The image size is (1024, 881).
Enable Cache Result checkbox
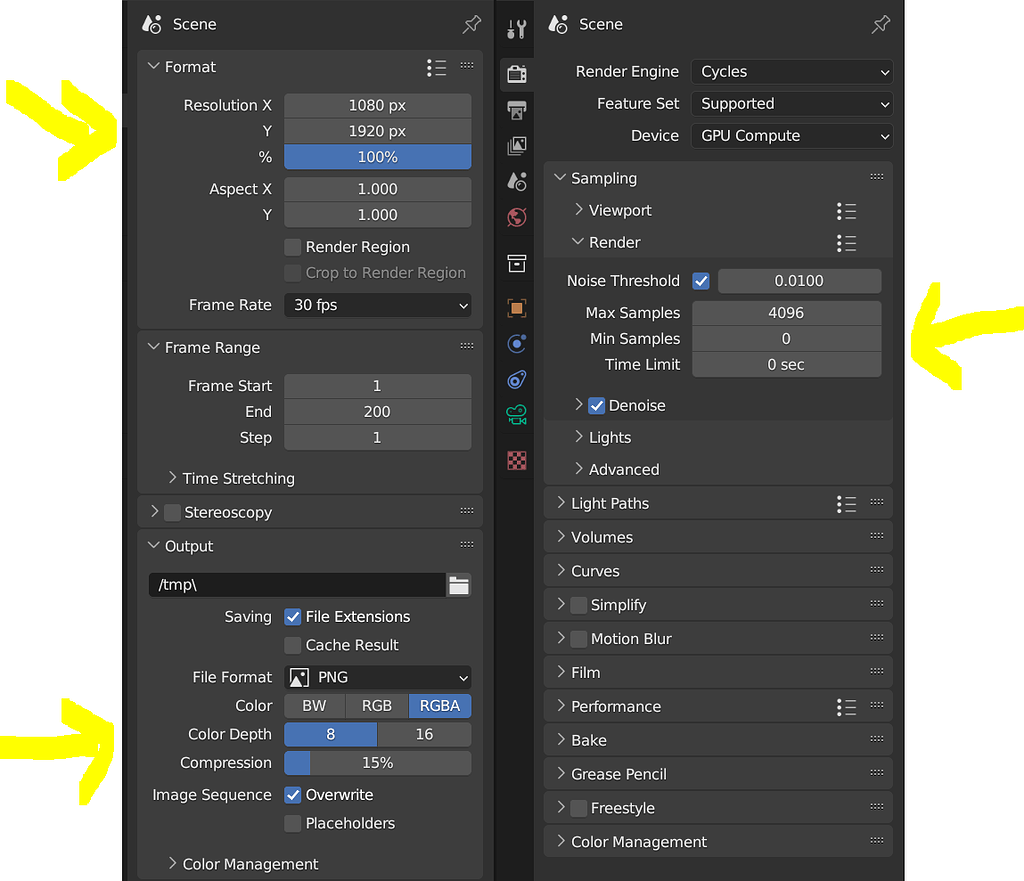[293, 645]
